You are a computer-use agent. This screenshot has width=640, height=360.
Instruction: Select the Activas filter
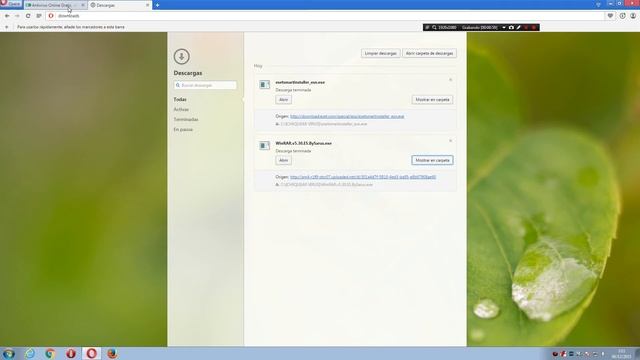181,109
